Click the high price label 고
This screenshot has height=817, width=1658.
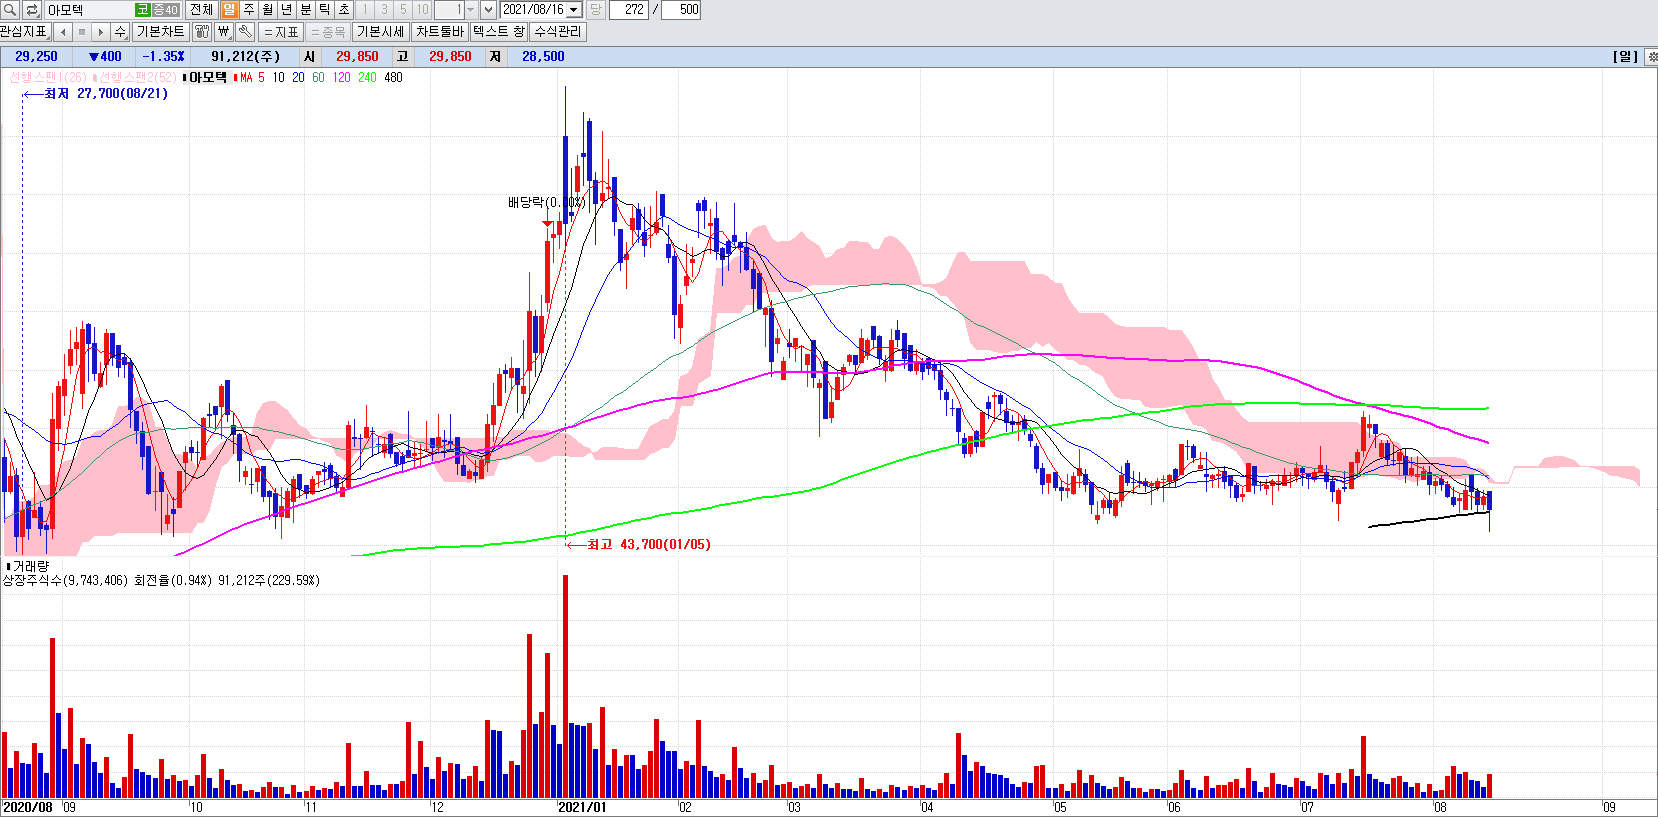click(x=402, y=57)
